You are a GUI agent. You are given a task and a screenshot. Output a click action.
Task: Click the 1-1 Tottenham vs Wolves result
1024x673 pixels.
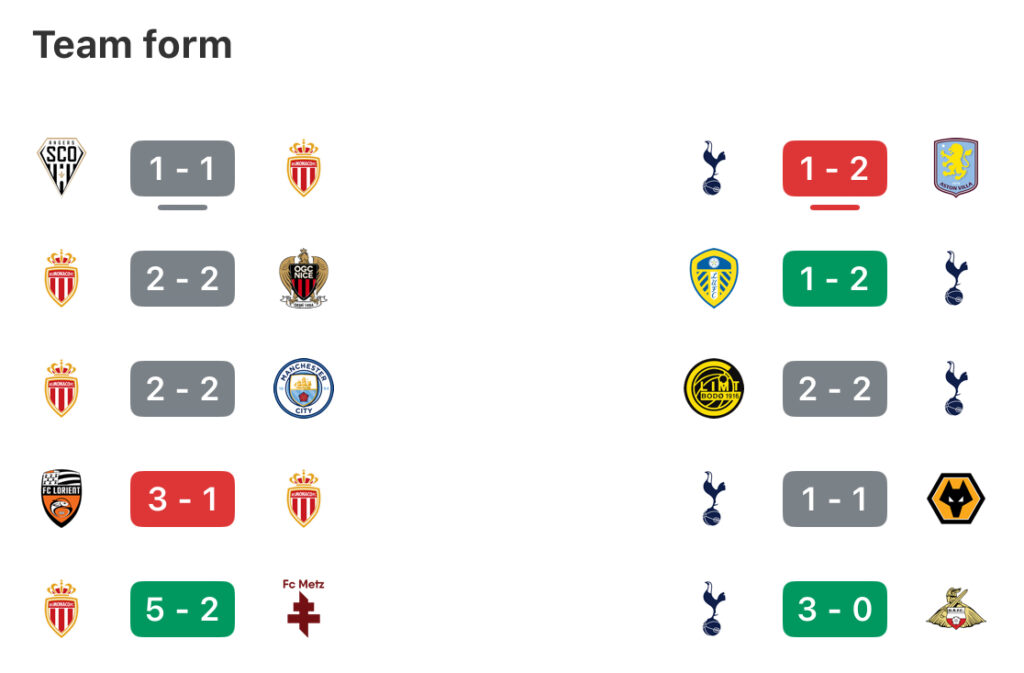(x=834, y=498)
